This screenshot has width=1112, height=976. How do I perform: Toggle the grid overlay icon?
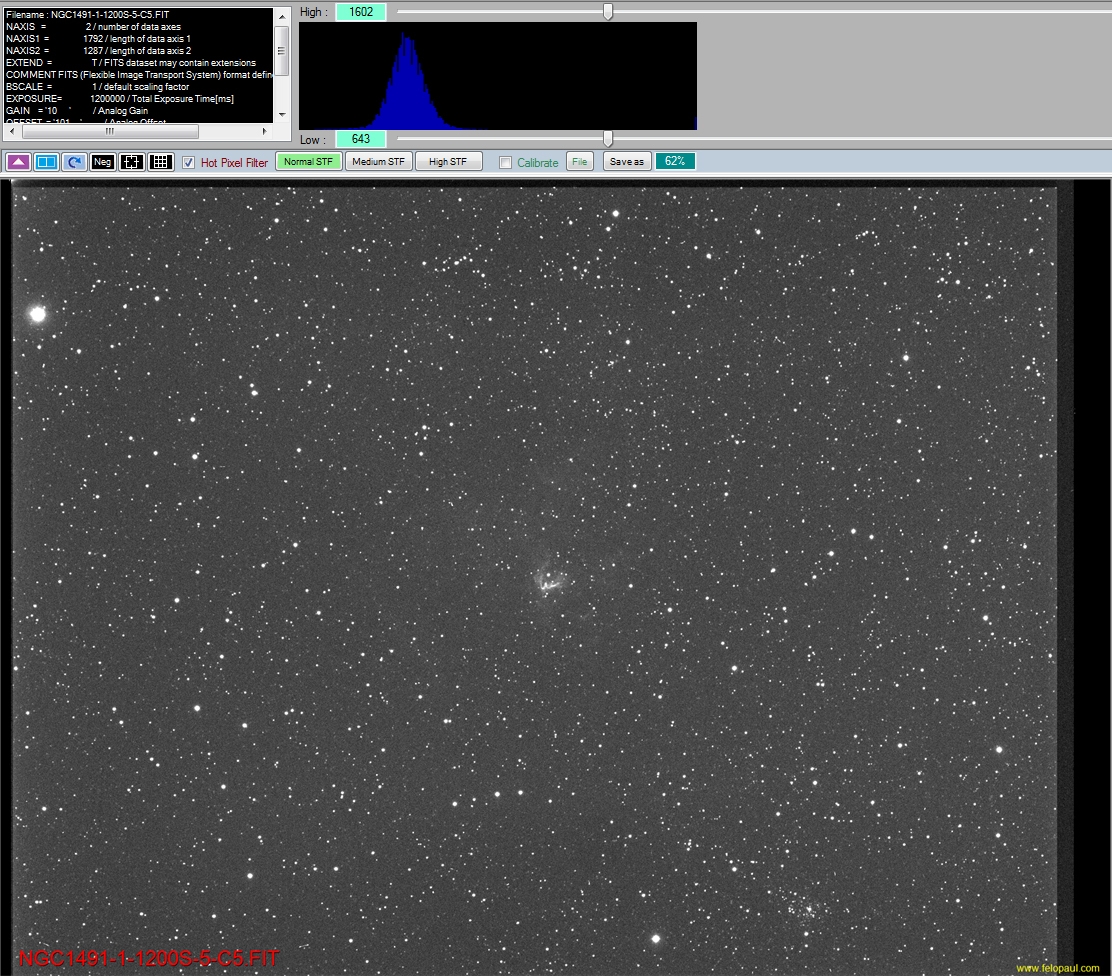click(x=160, y=162)
